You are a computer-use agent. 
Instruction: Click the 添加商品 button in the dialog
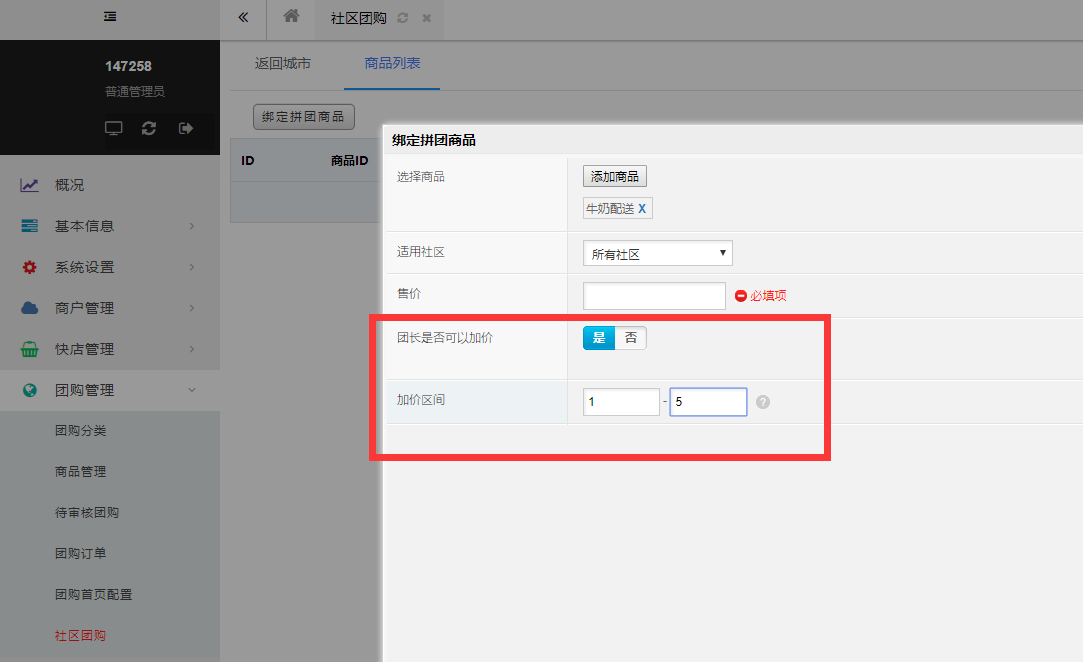(x=614, y=176)
